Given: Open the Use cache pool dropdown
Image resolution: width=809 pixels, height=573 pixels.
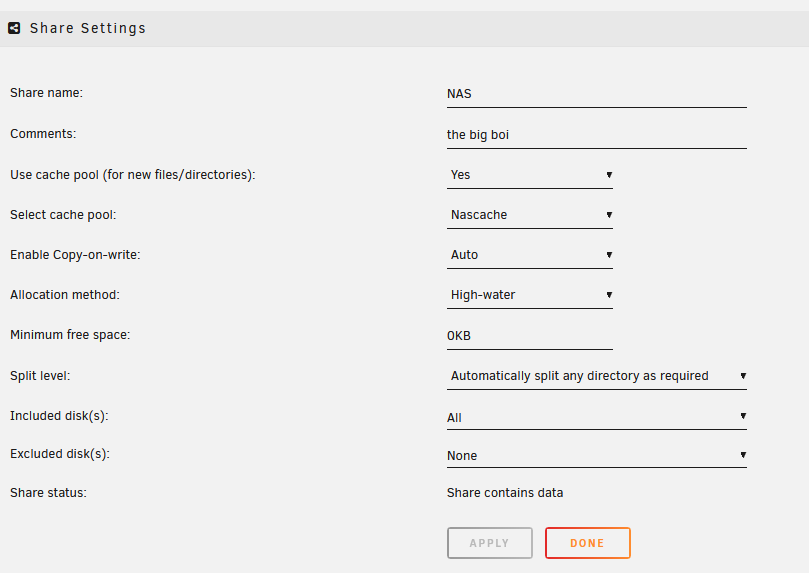Looking at the screenshot, I should tap(530, 175).
